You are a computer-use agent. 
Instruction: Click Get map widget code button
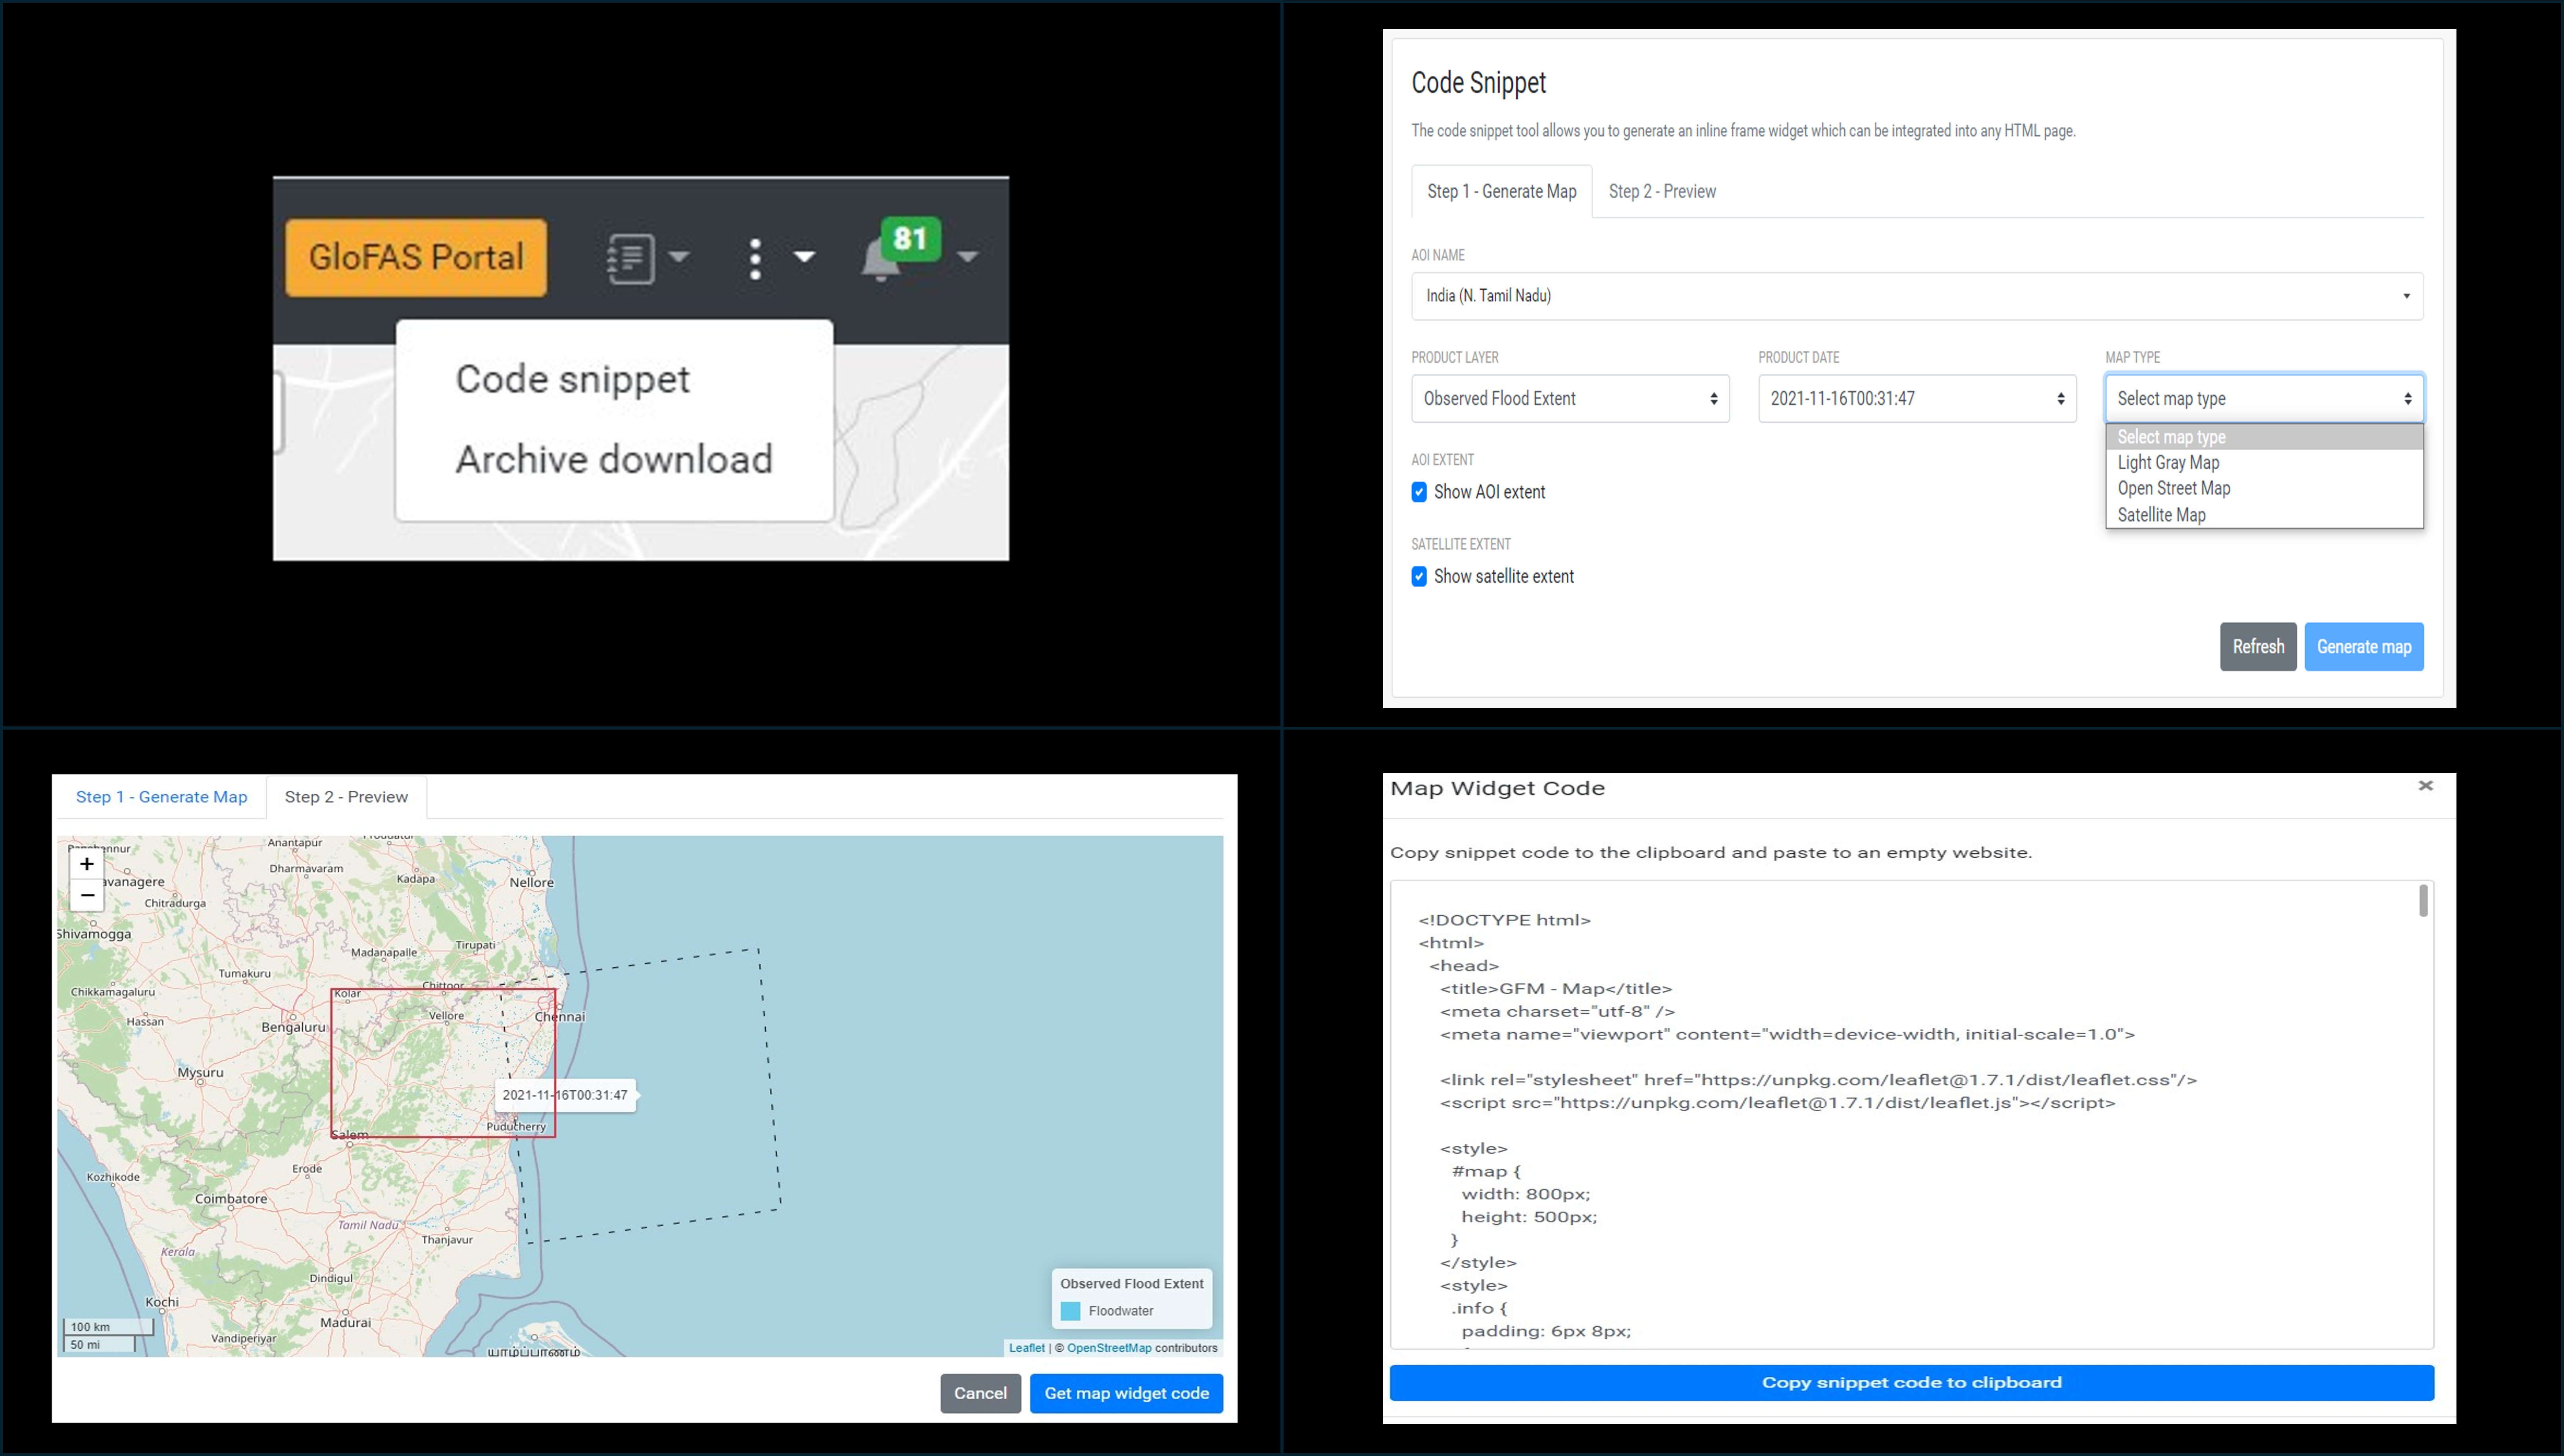(x=1126, y=1393)
